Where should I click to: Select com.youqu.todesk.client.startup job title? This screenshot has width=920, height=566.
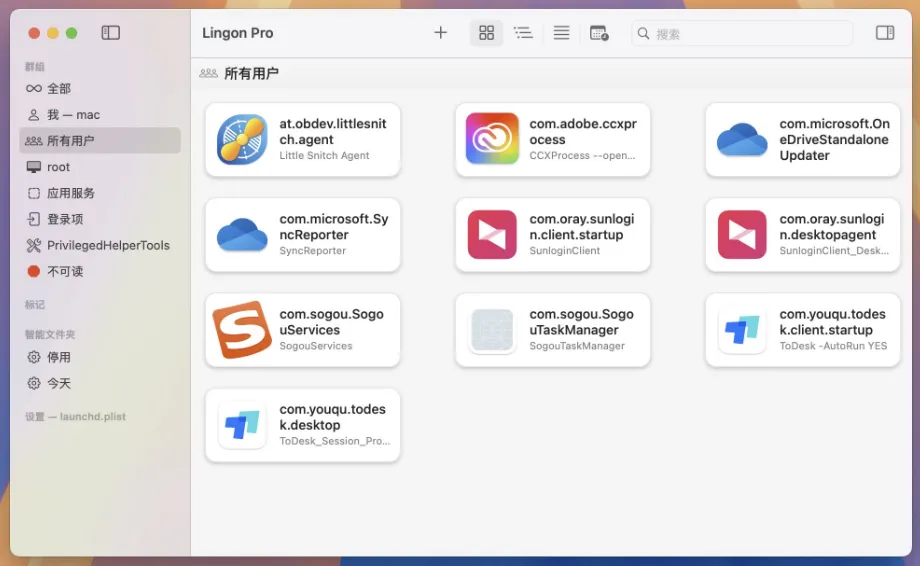[833, 322]
